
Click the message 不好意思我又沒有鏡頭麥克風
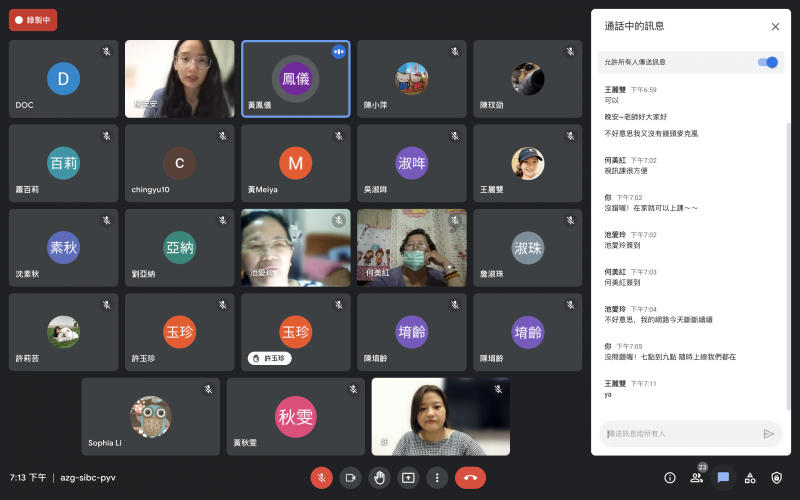point(652,134)
